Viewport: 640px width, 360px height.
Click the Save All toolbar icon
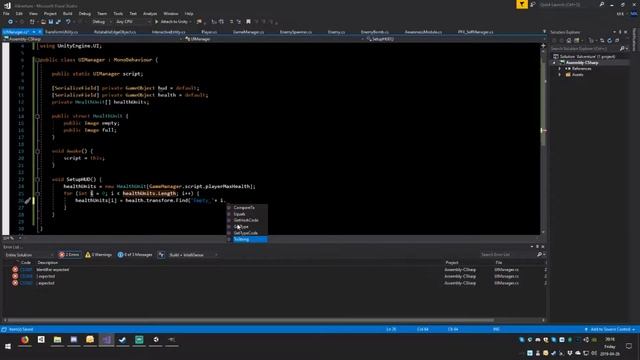pyautogui.click(x=58, y=22)
